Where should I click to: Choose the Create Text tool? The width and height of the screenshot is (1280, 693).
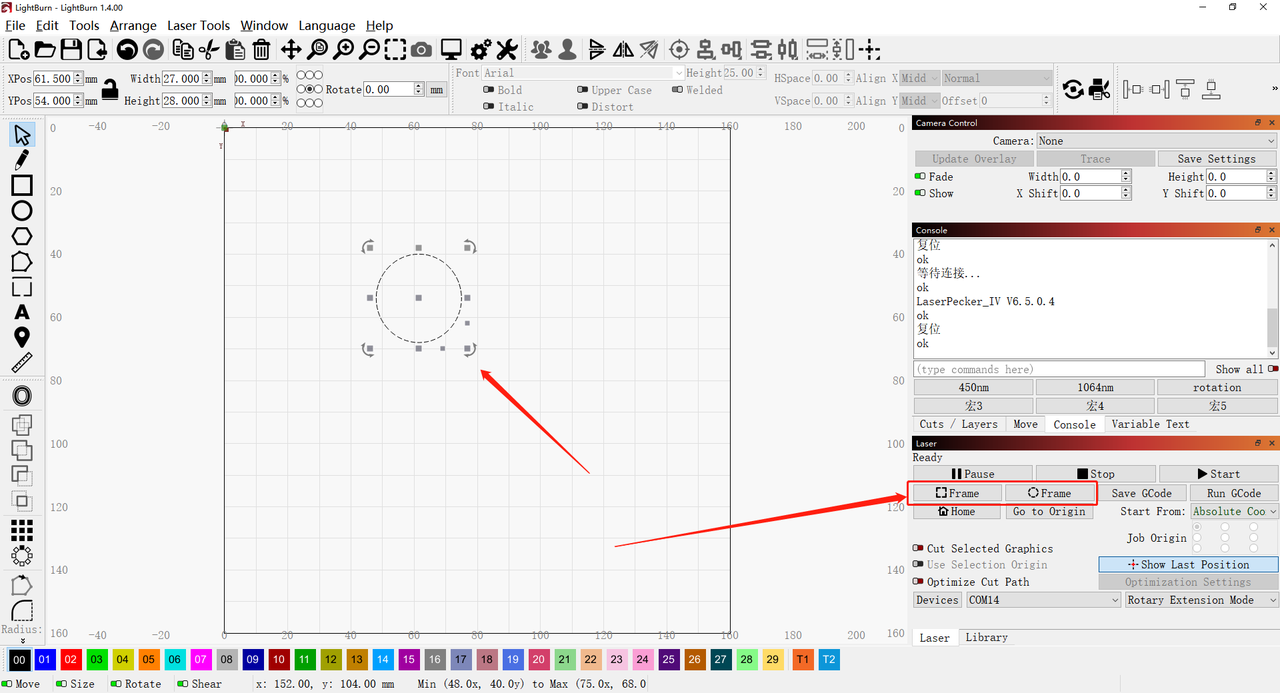point(21,313)
